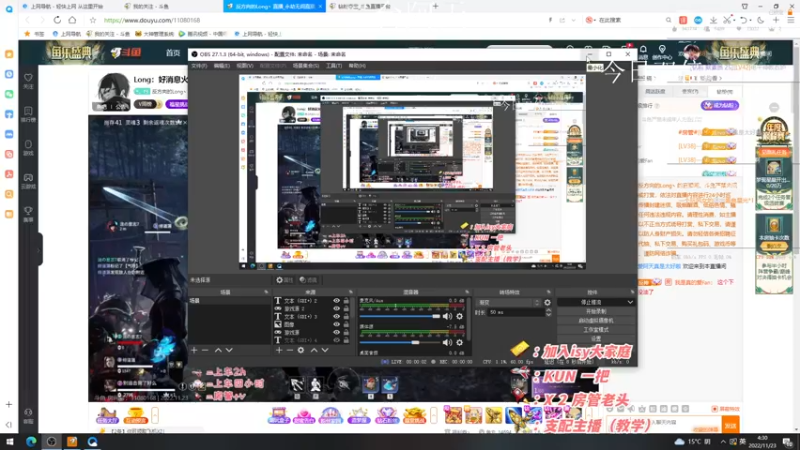Mute the media source channel in OBS mixer
Viewport: 800px width, 450px height.
click(x=447, y=342)
